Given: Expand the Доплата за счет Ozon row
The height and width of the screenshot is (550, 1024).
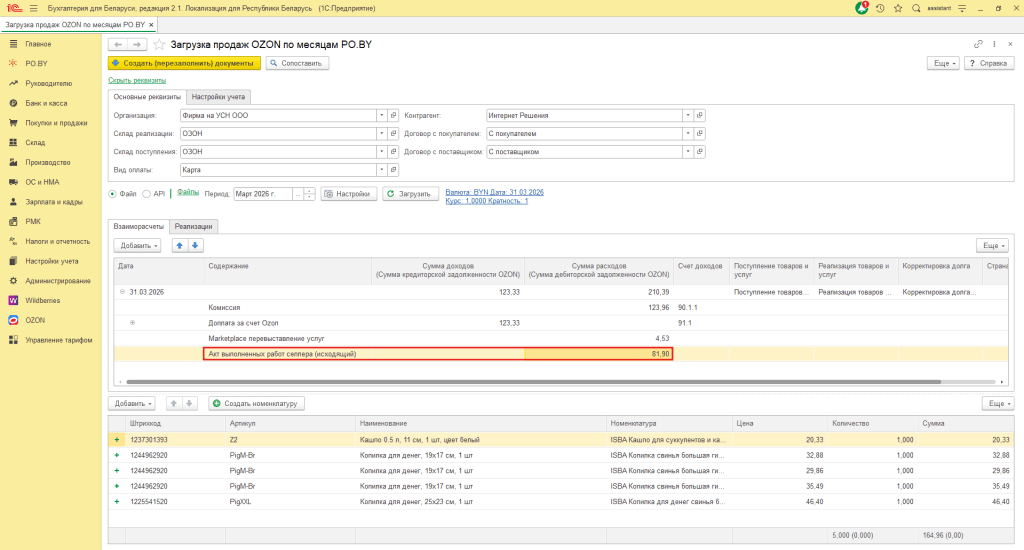Looking at the screenshot, I should pyautogui.click(x=133, y=323).
